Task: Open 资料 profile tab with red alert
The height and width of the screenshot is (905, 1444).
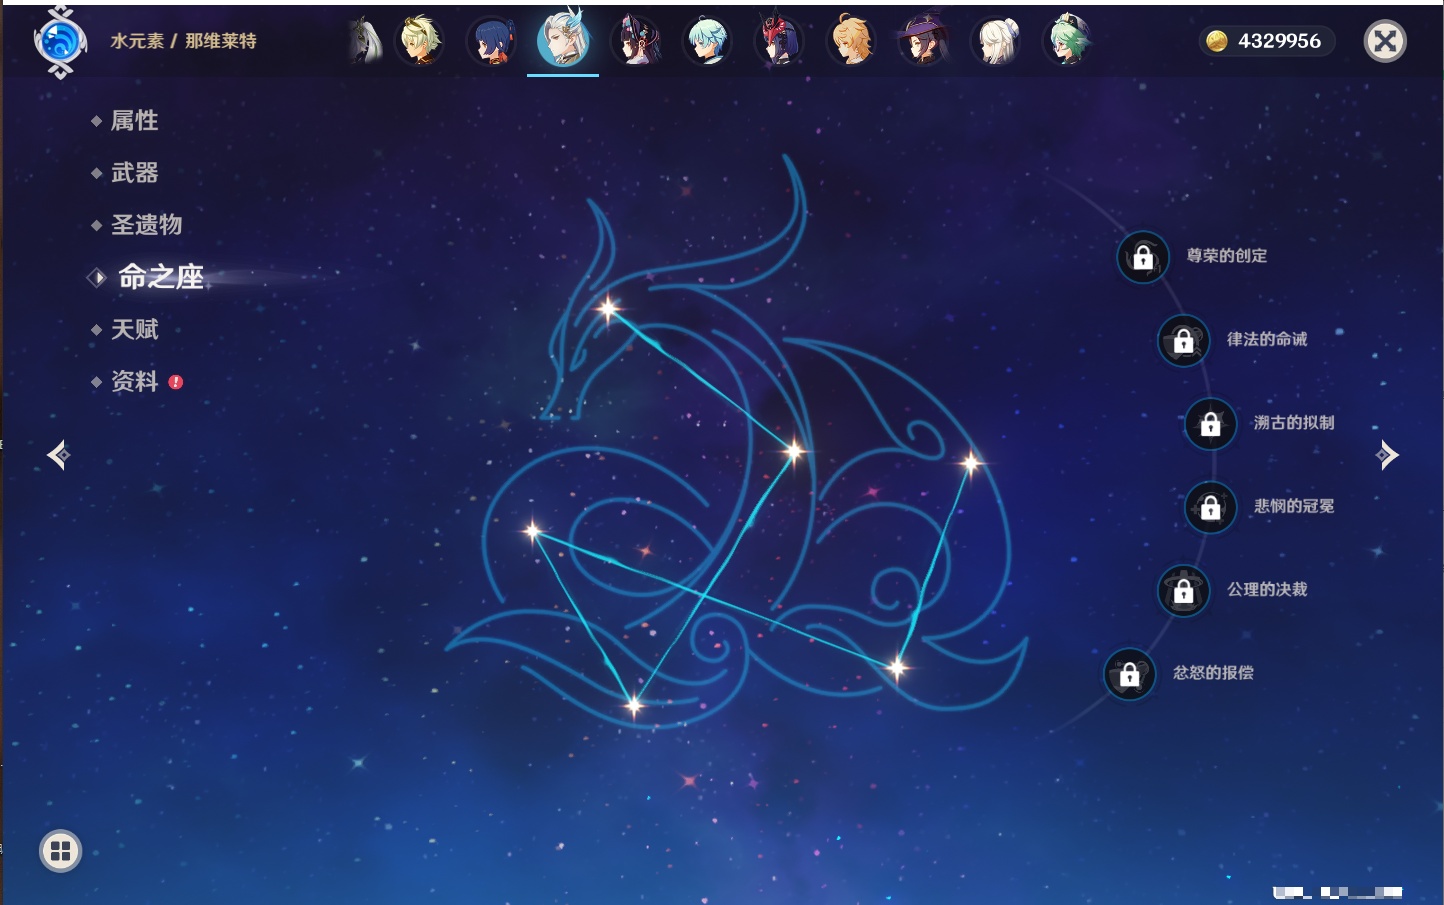Action: coord(134,381)
